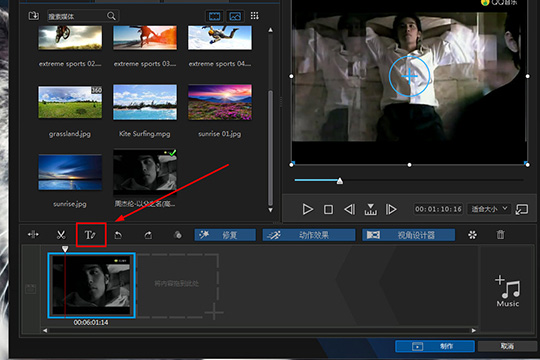Image resolution: width=540 pixels, height=360 pixels.
Task: Toggle the video media filter button
Action: (215, 16)
